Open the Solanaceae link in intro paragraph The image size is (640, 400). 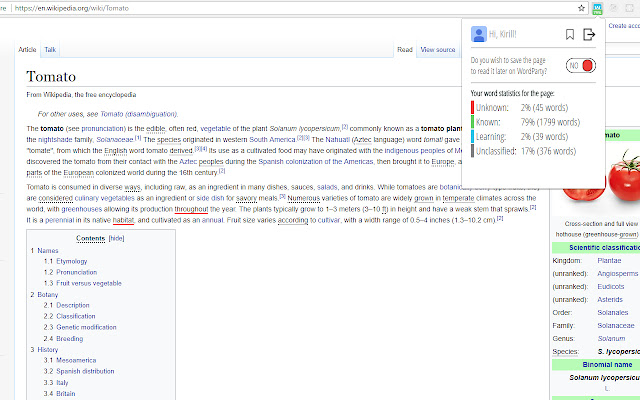115,140
